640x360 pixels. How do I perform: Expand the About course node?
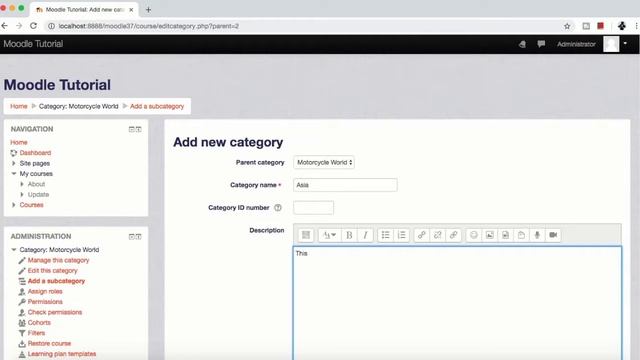point(22,184)
